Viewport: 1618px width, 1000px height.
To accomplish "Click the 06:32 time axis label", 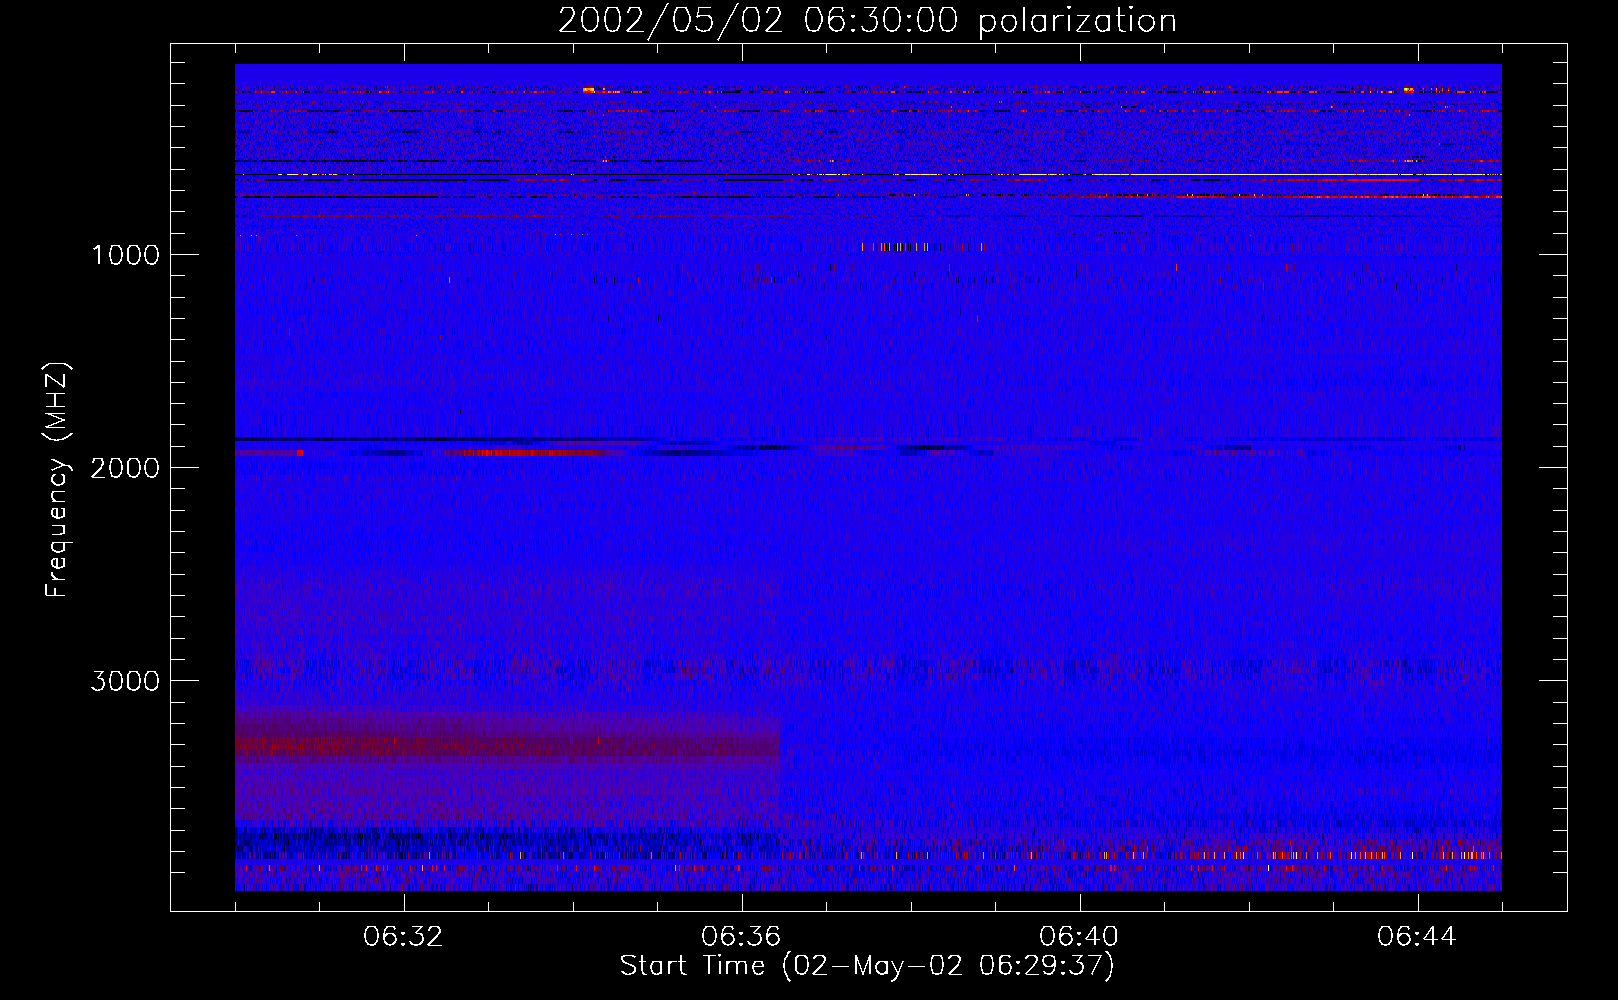I will tap(404, 937).
